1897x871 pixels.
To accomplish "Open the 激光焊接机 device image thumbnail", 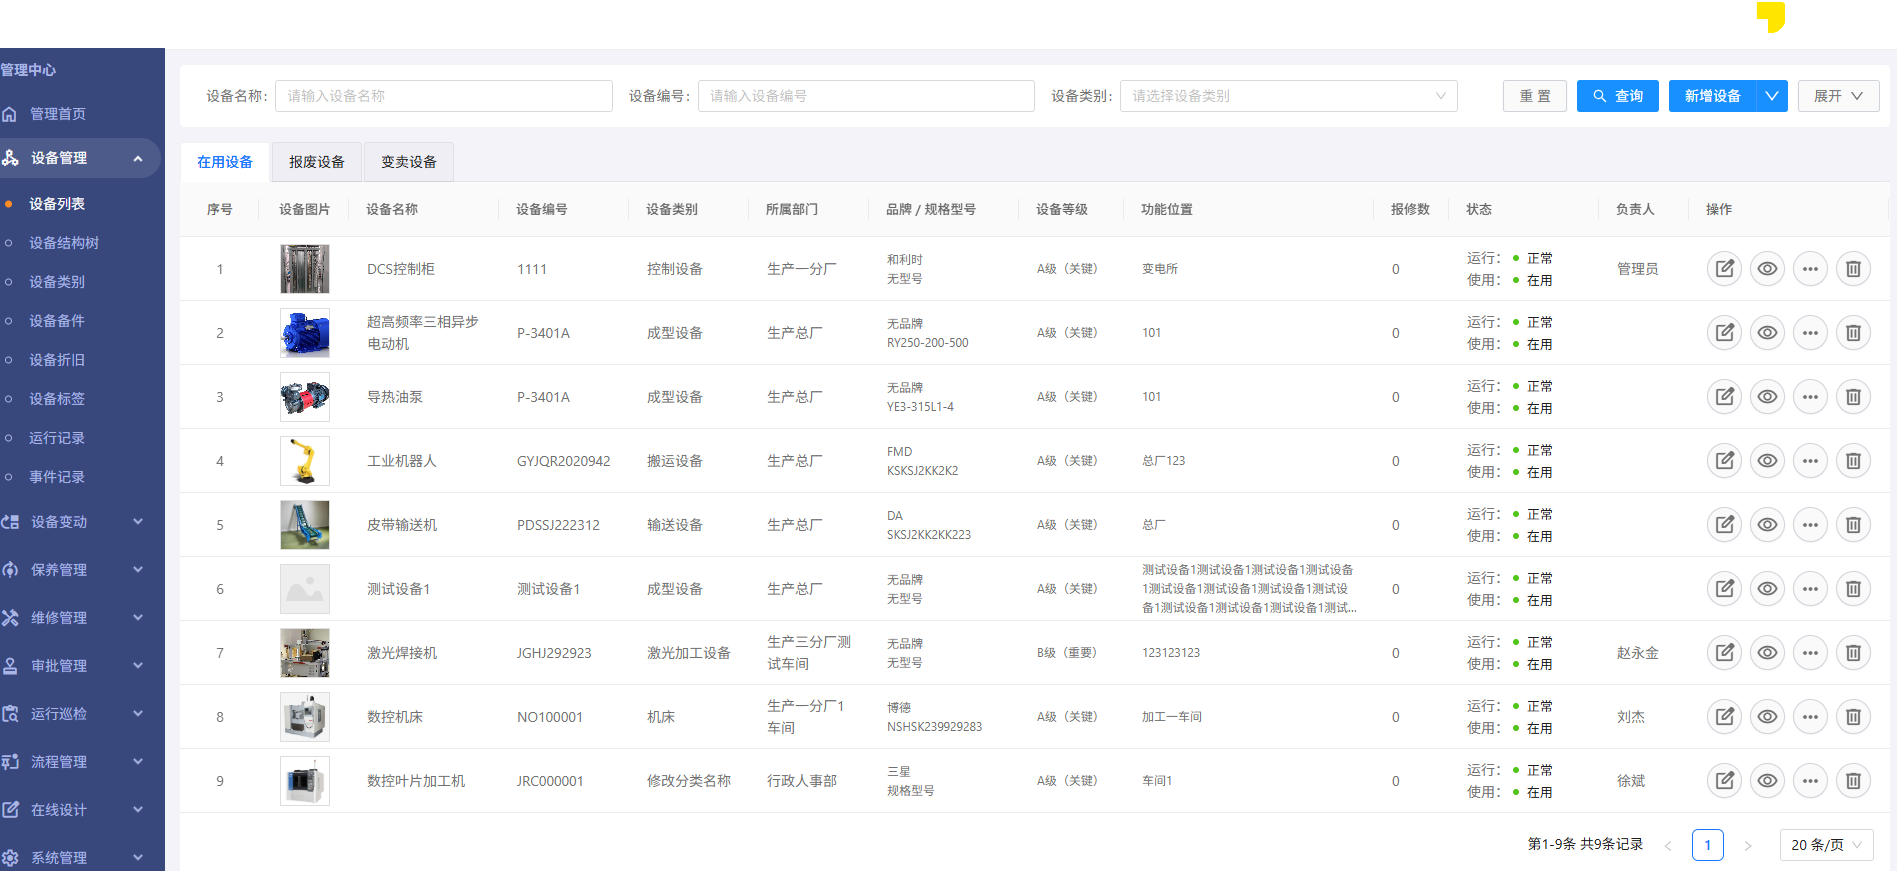I will point(305,653).
